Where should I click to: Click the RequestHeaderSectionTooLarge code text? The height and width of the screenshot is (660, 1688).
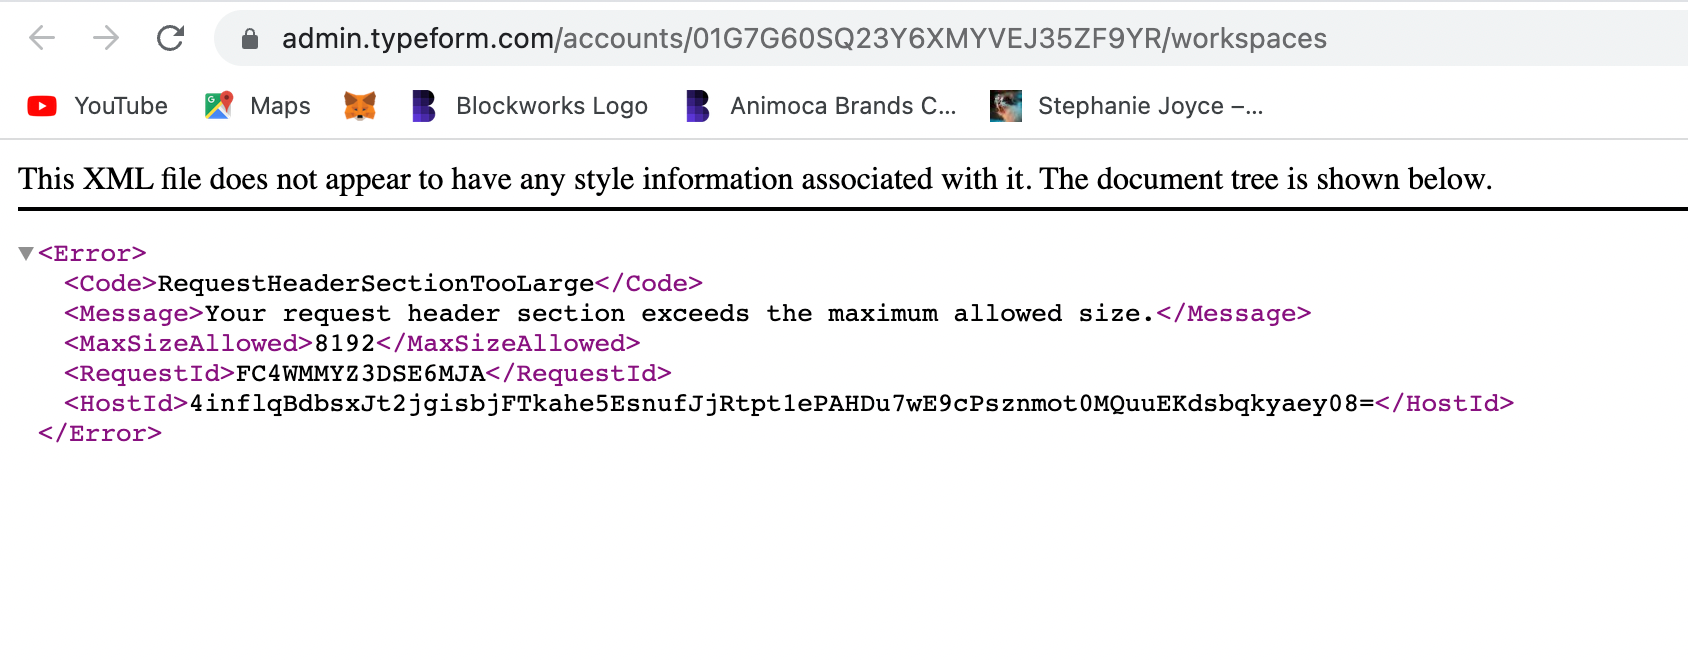(x=376, y=284)
